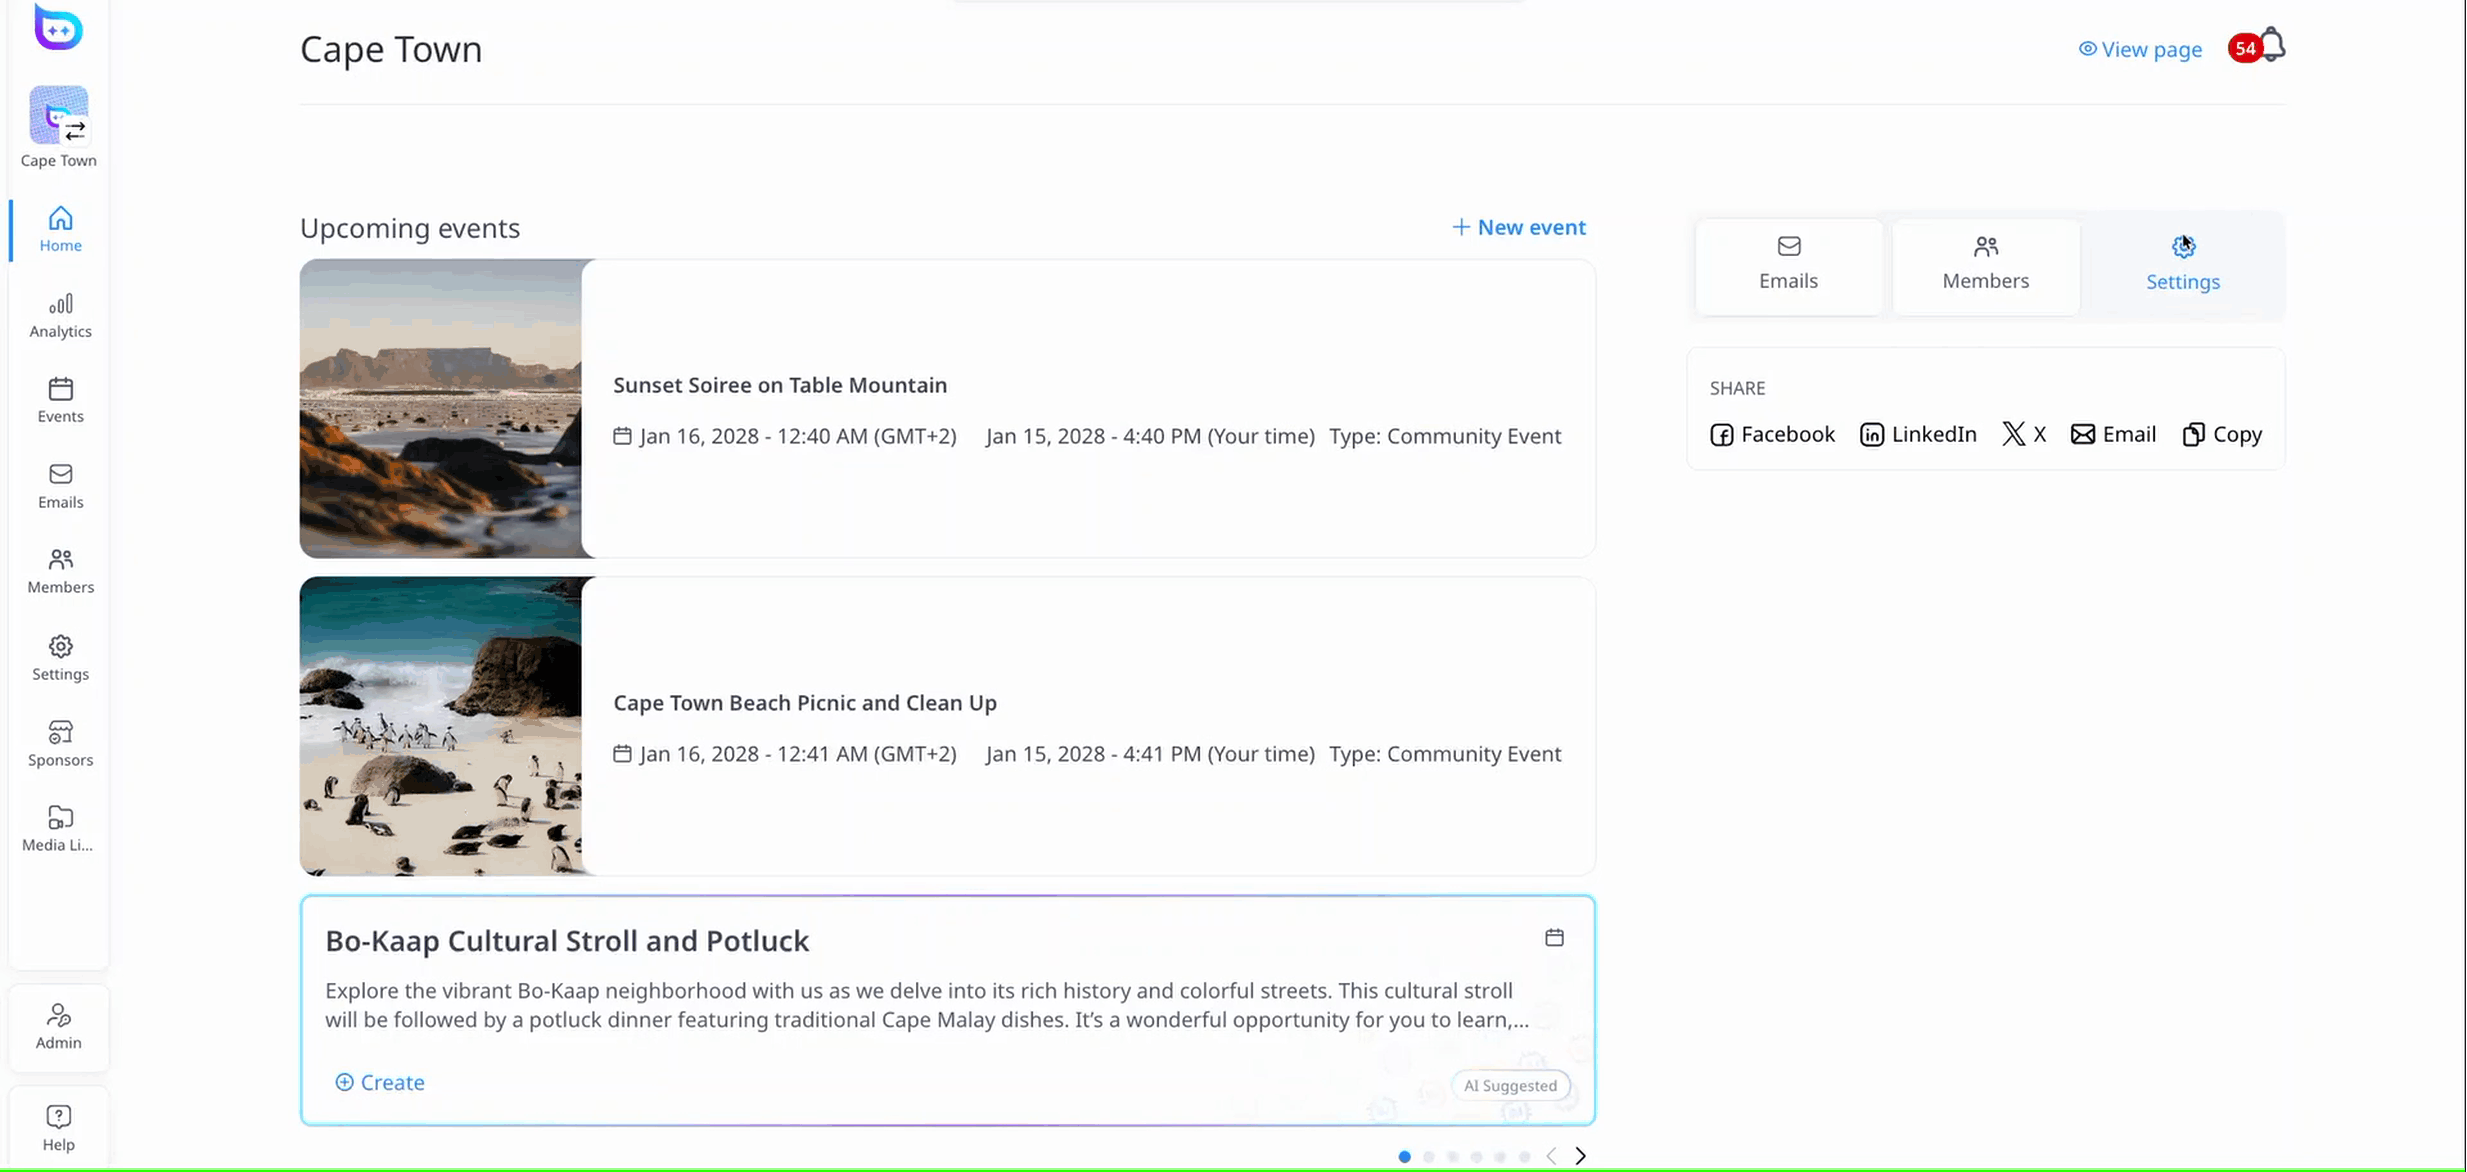Open Media Library in the sidebar
Image resolution: width=2467 pixels, height=1172 pixels.
pos(60,829)
